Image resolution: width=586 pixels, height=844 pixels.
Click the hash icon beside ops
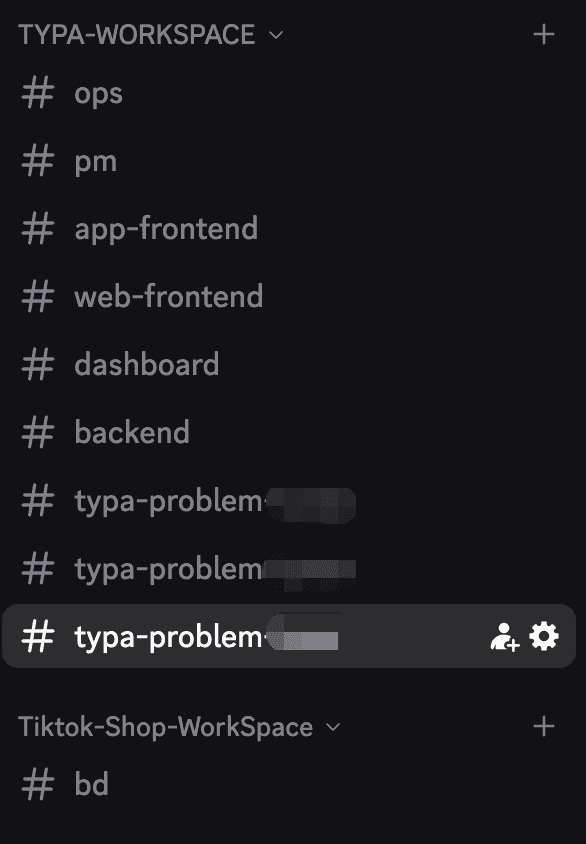(38, 92)
